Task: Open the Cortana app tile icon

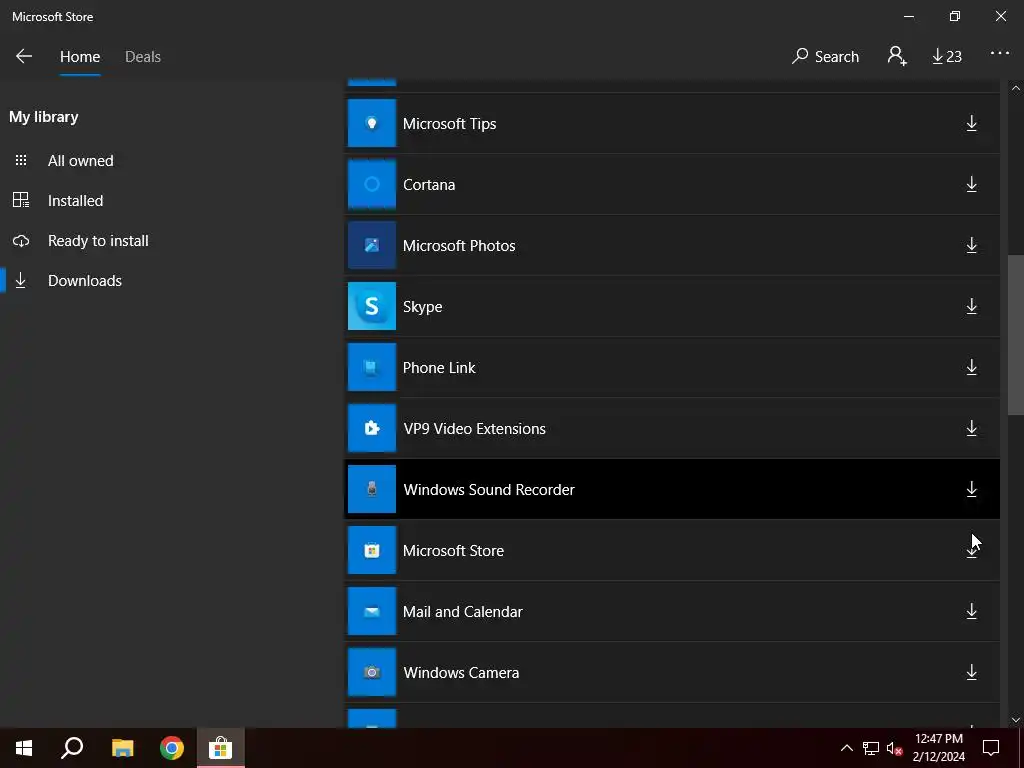Action: pos(372,184)
